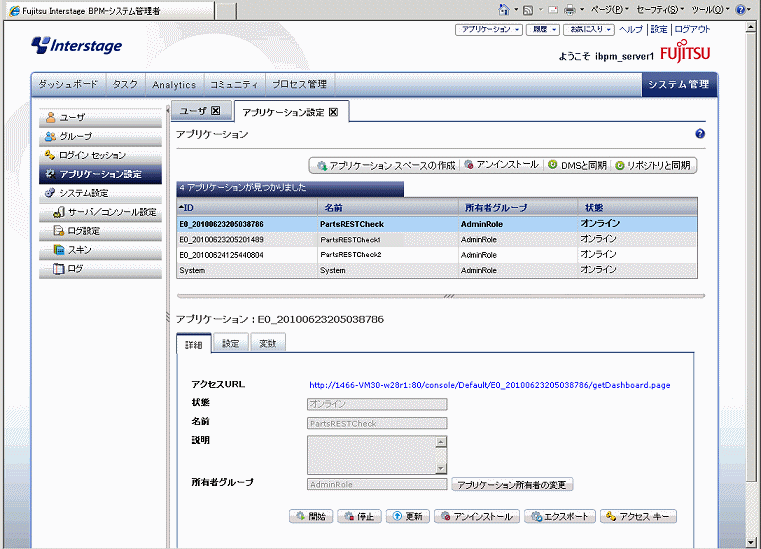Switch to the 変数 detail tab

point(267,344)
